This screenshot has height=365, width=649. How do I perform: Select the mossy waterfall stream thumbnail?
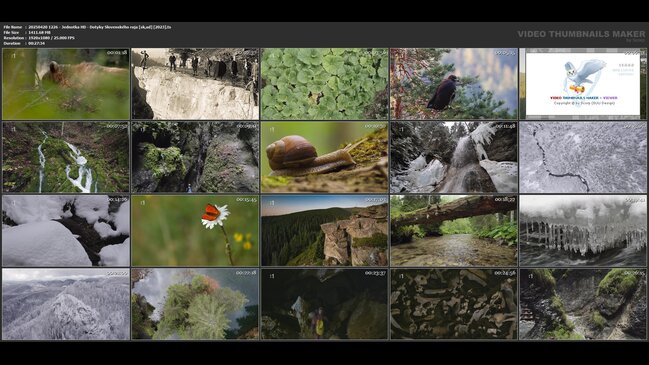(x=66, y=157)
